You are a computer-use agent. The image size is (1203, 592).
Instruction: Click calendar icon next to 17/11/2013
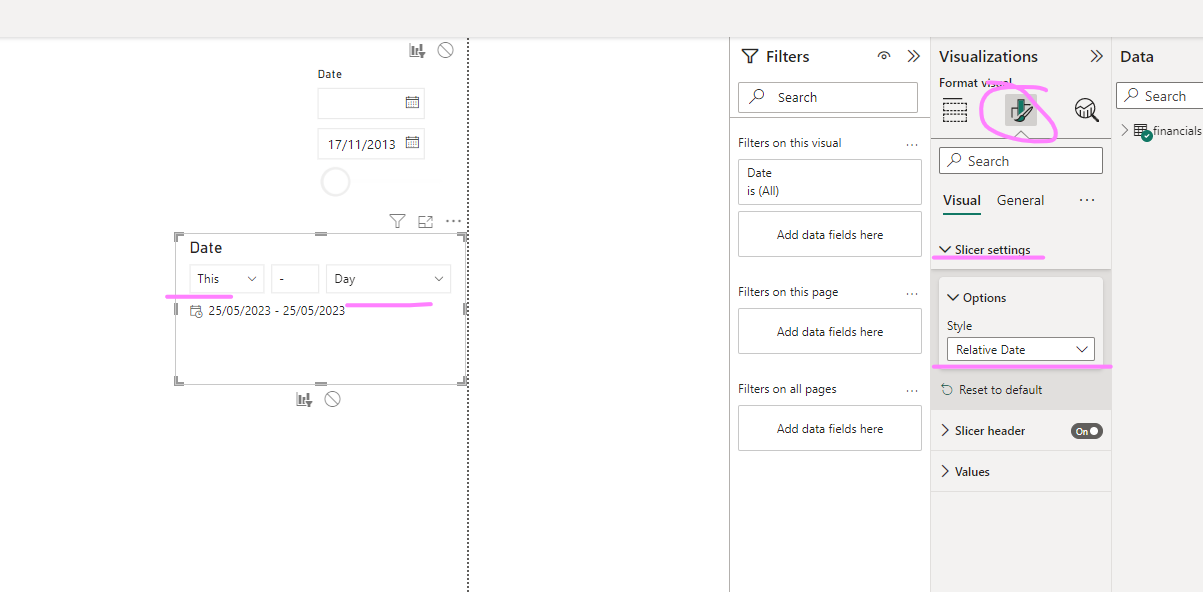pyautogui.click(x=412, y=143)
